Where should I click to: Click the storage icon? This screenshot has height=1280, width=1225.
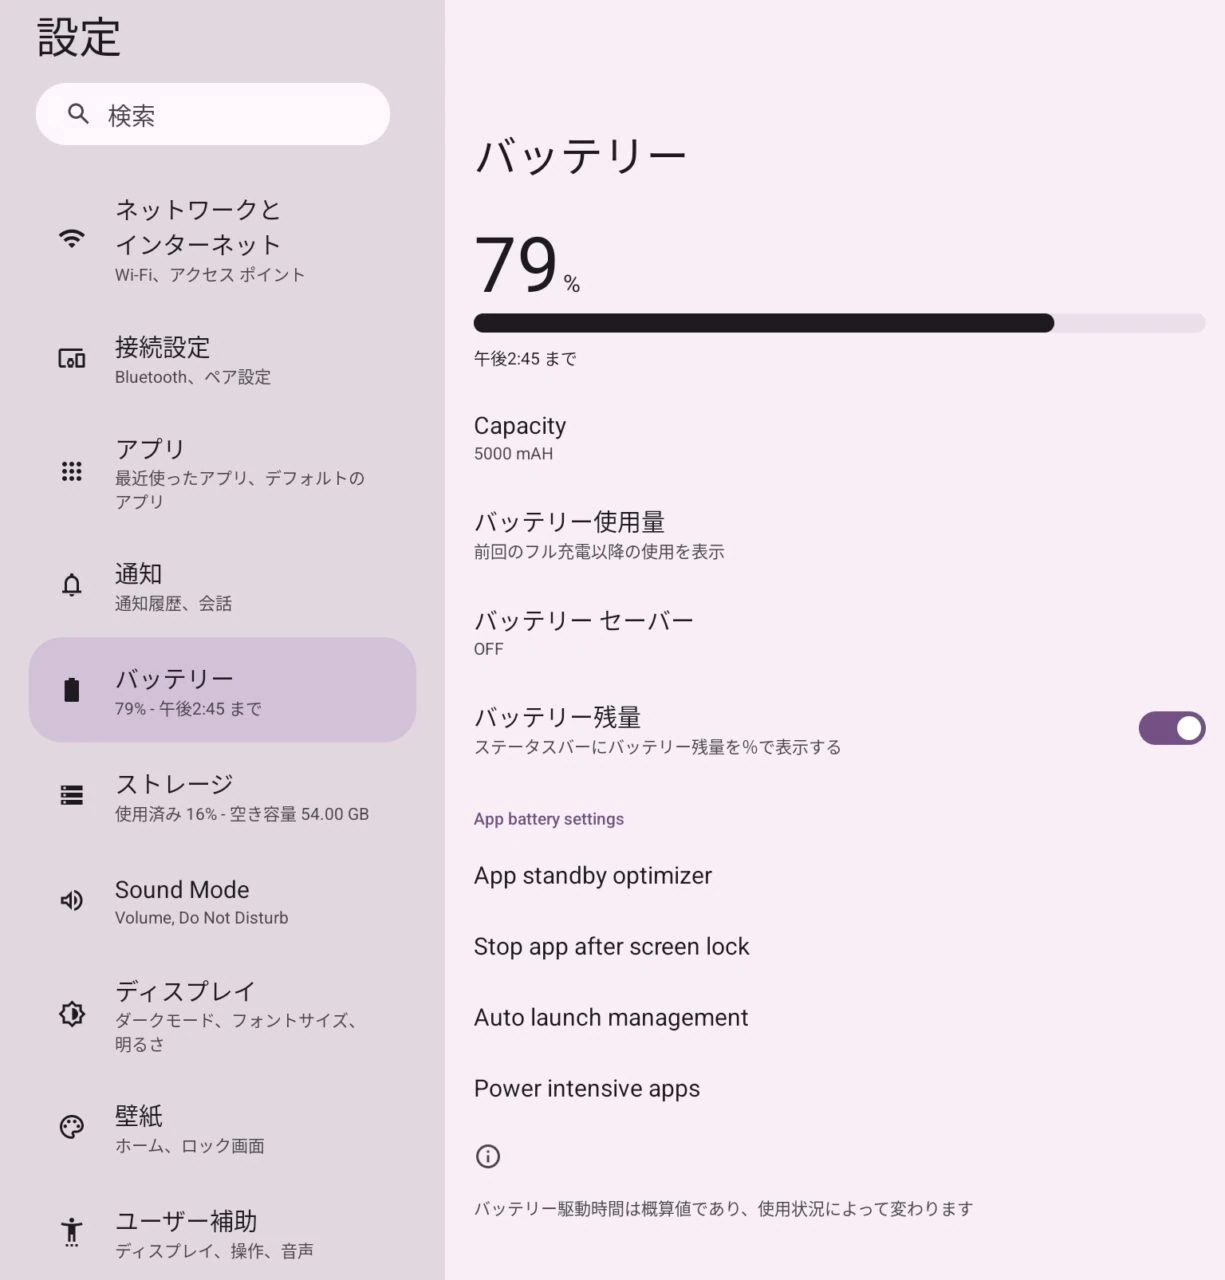71,795
